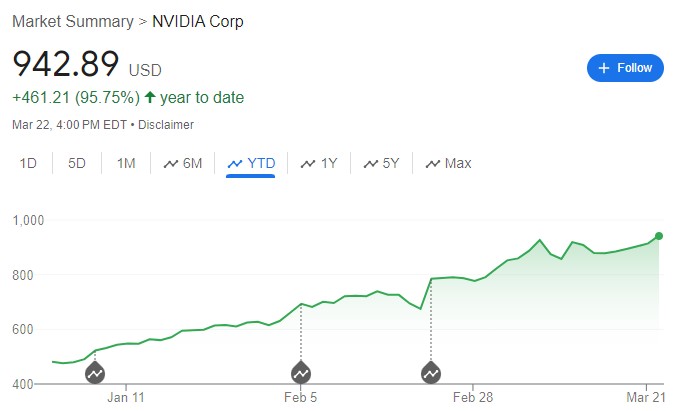
Task: Select the 1D time range tab
Action: click(29, 163)
